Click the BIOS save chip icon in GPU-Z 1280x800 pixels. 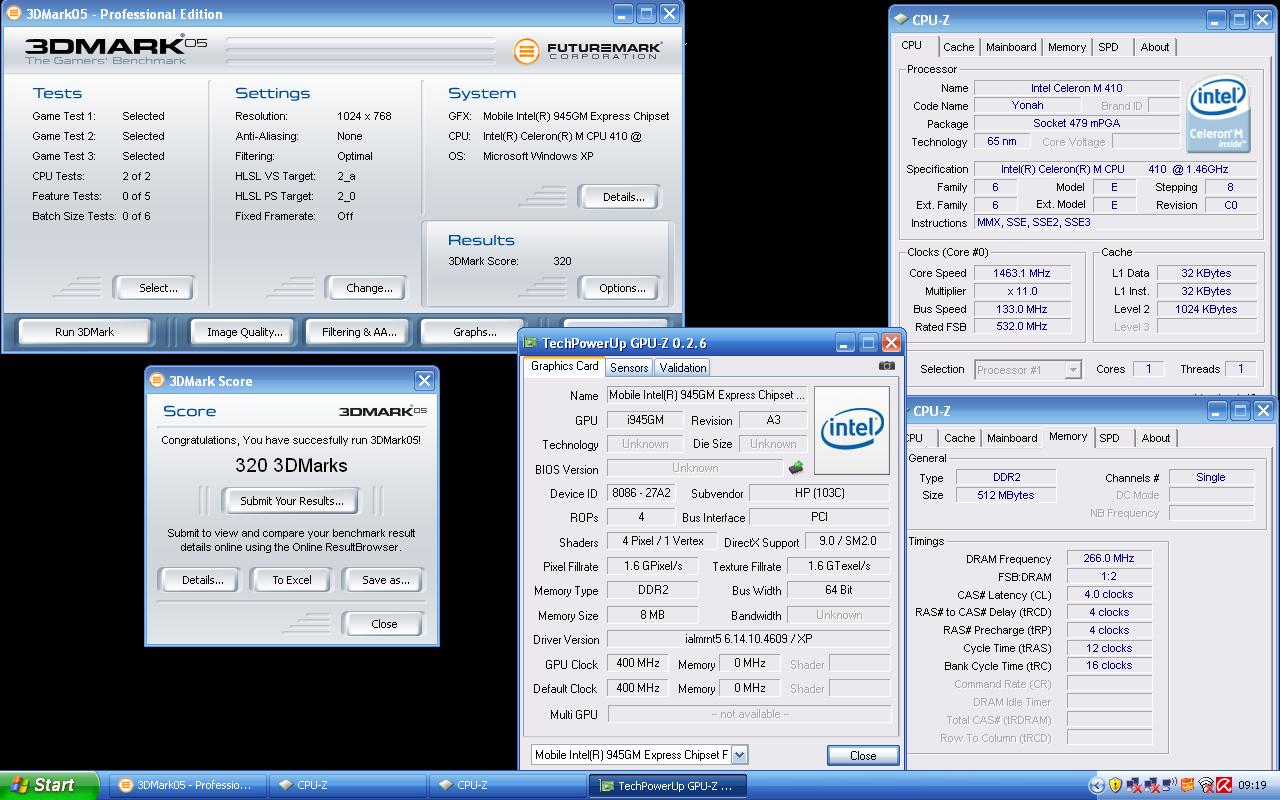pyautogui.click(x=796, y=467)
